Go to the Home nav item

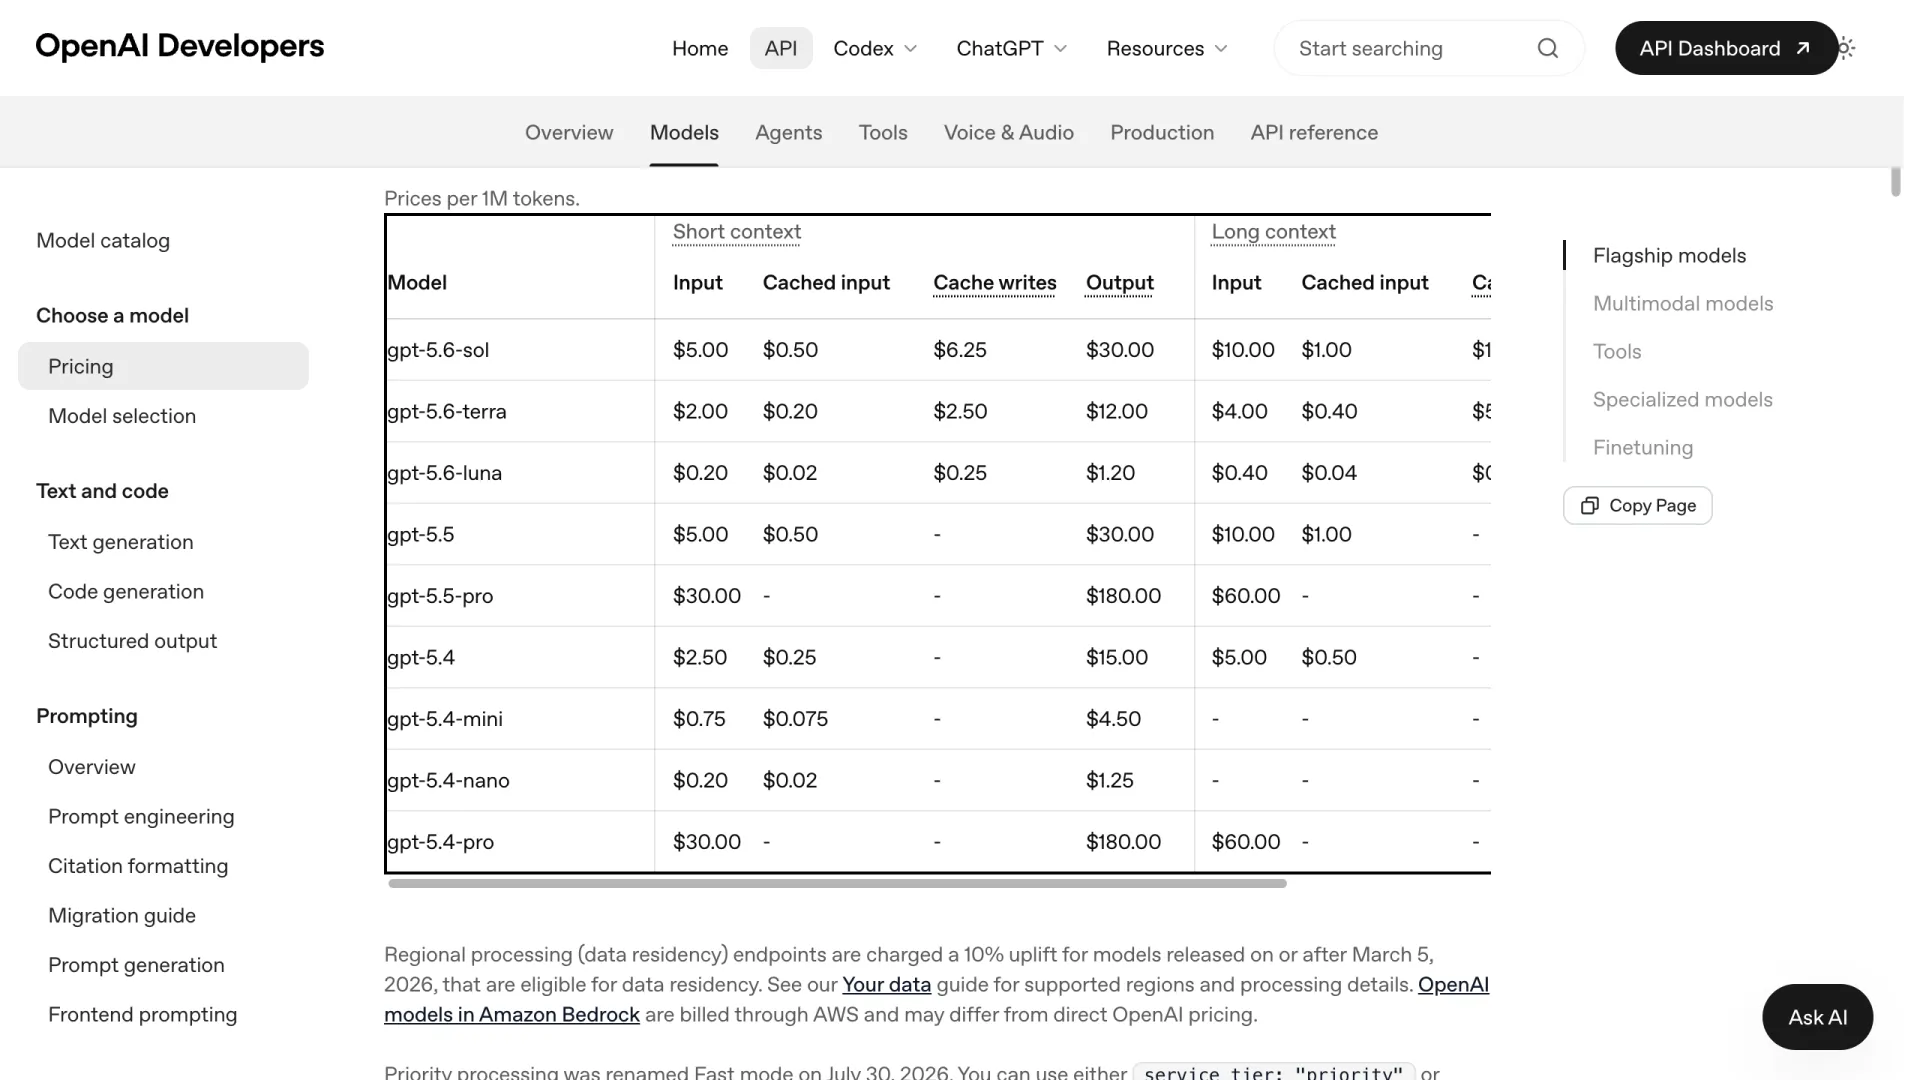pyautogui.click(x=700, y=48)
